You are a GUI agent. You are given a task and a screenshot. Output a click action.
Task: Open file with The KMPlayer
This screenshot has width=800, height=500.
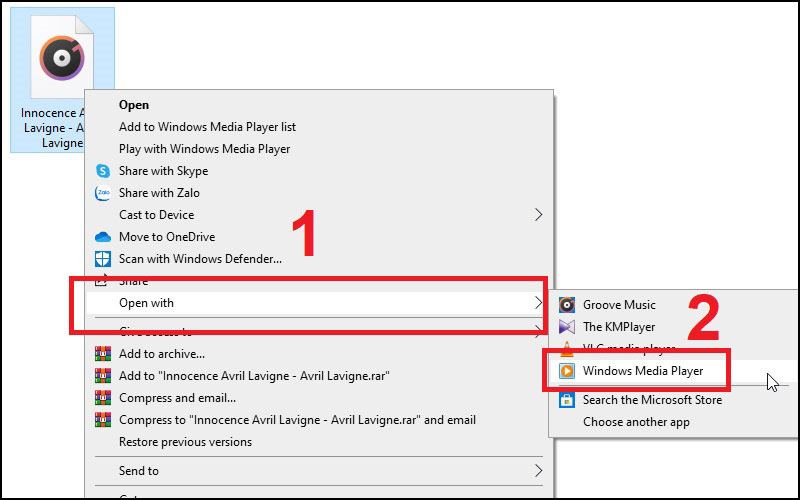(673, 327)
